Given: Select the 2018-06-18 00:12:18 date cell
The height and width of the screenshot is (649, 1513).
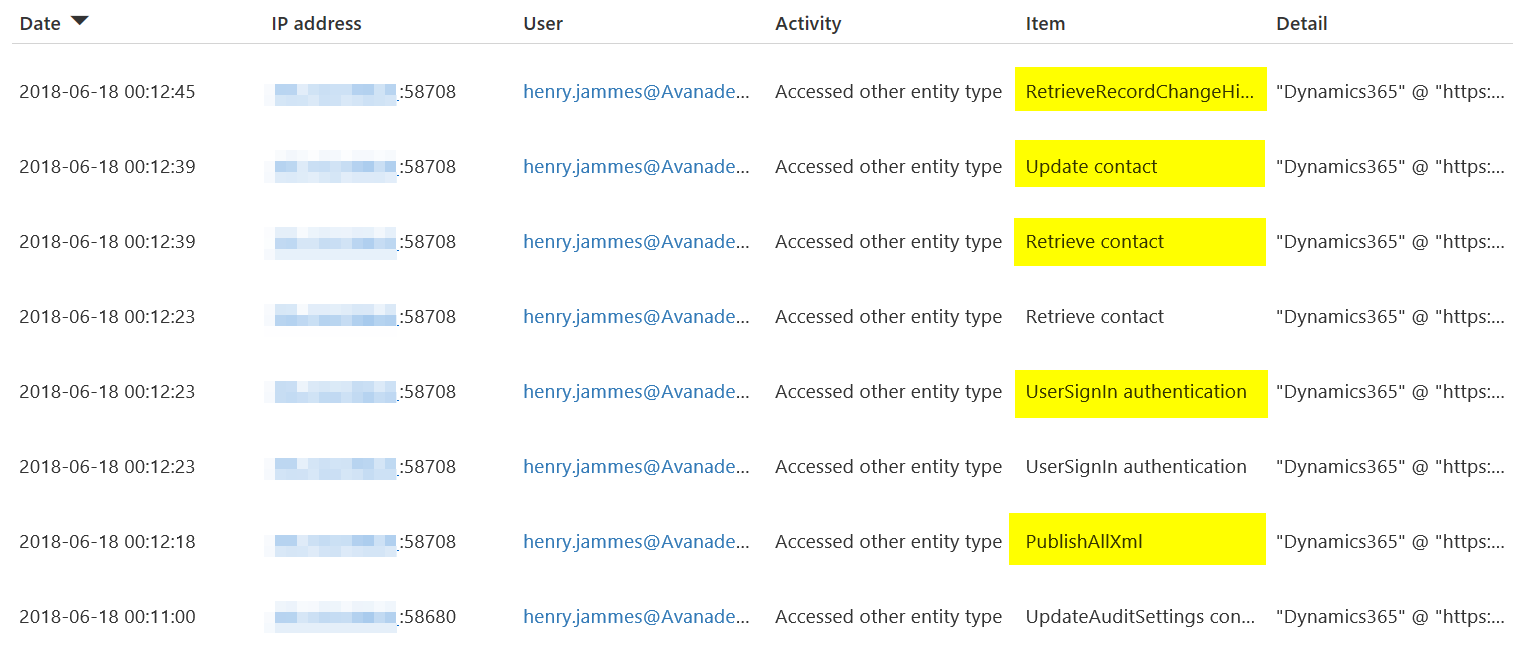Looking at the screenshot, I should pyautogui.click(x=107, y=542).
